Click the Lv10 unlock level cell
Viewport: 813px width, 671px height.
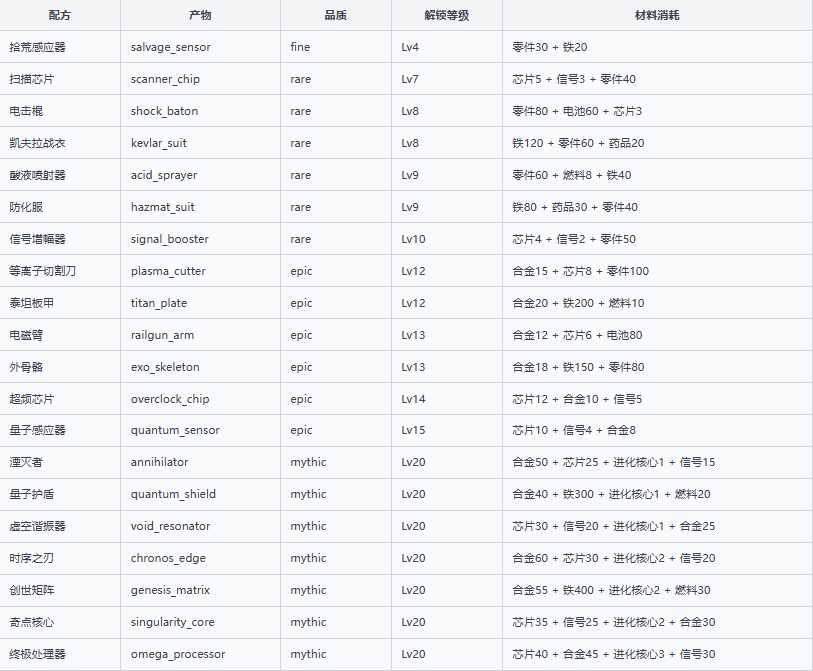pos(446,239)
